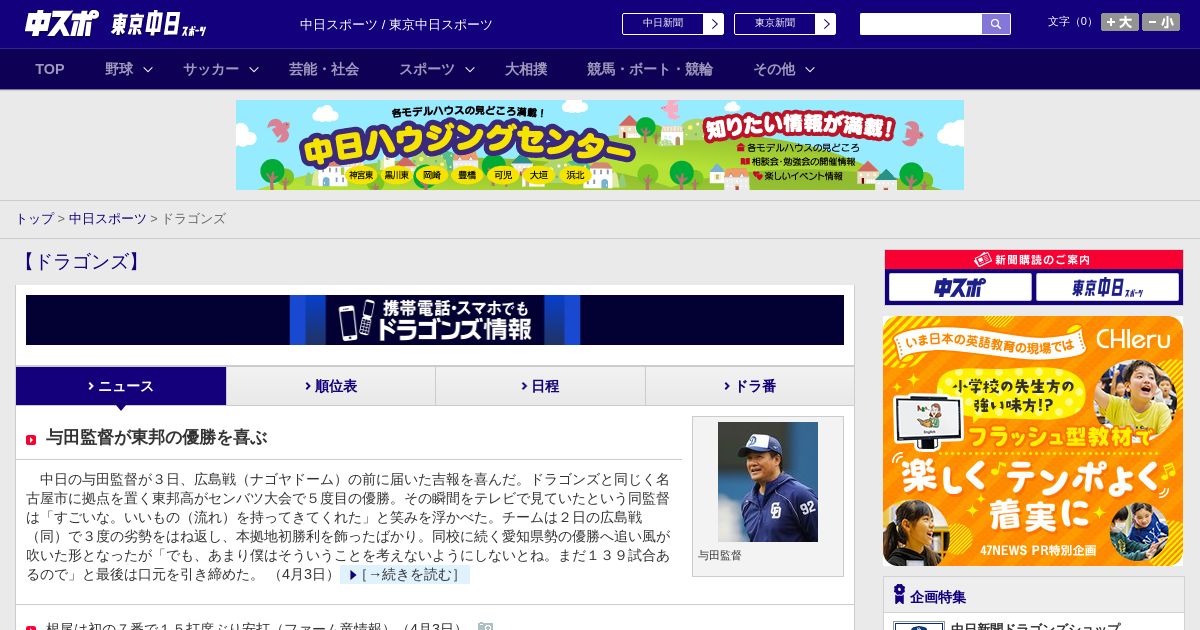Click the ribbon icon beside 企画特集
The height and width of the screenshot is (630, 1200).
(899, 595)
